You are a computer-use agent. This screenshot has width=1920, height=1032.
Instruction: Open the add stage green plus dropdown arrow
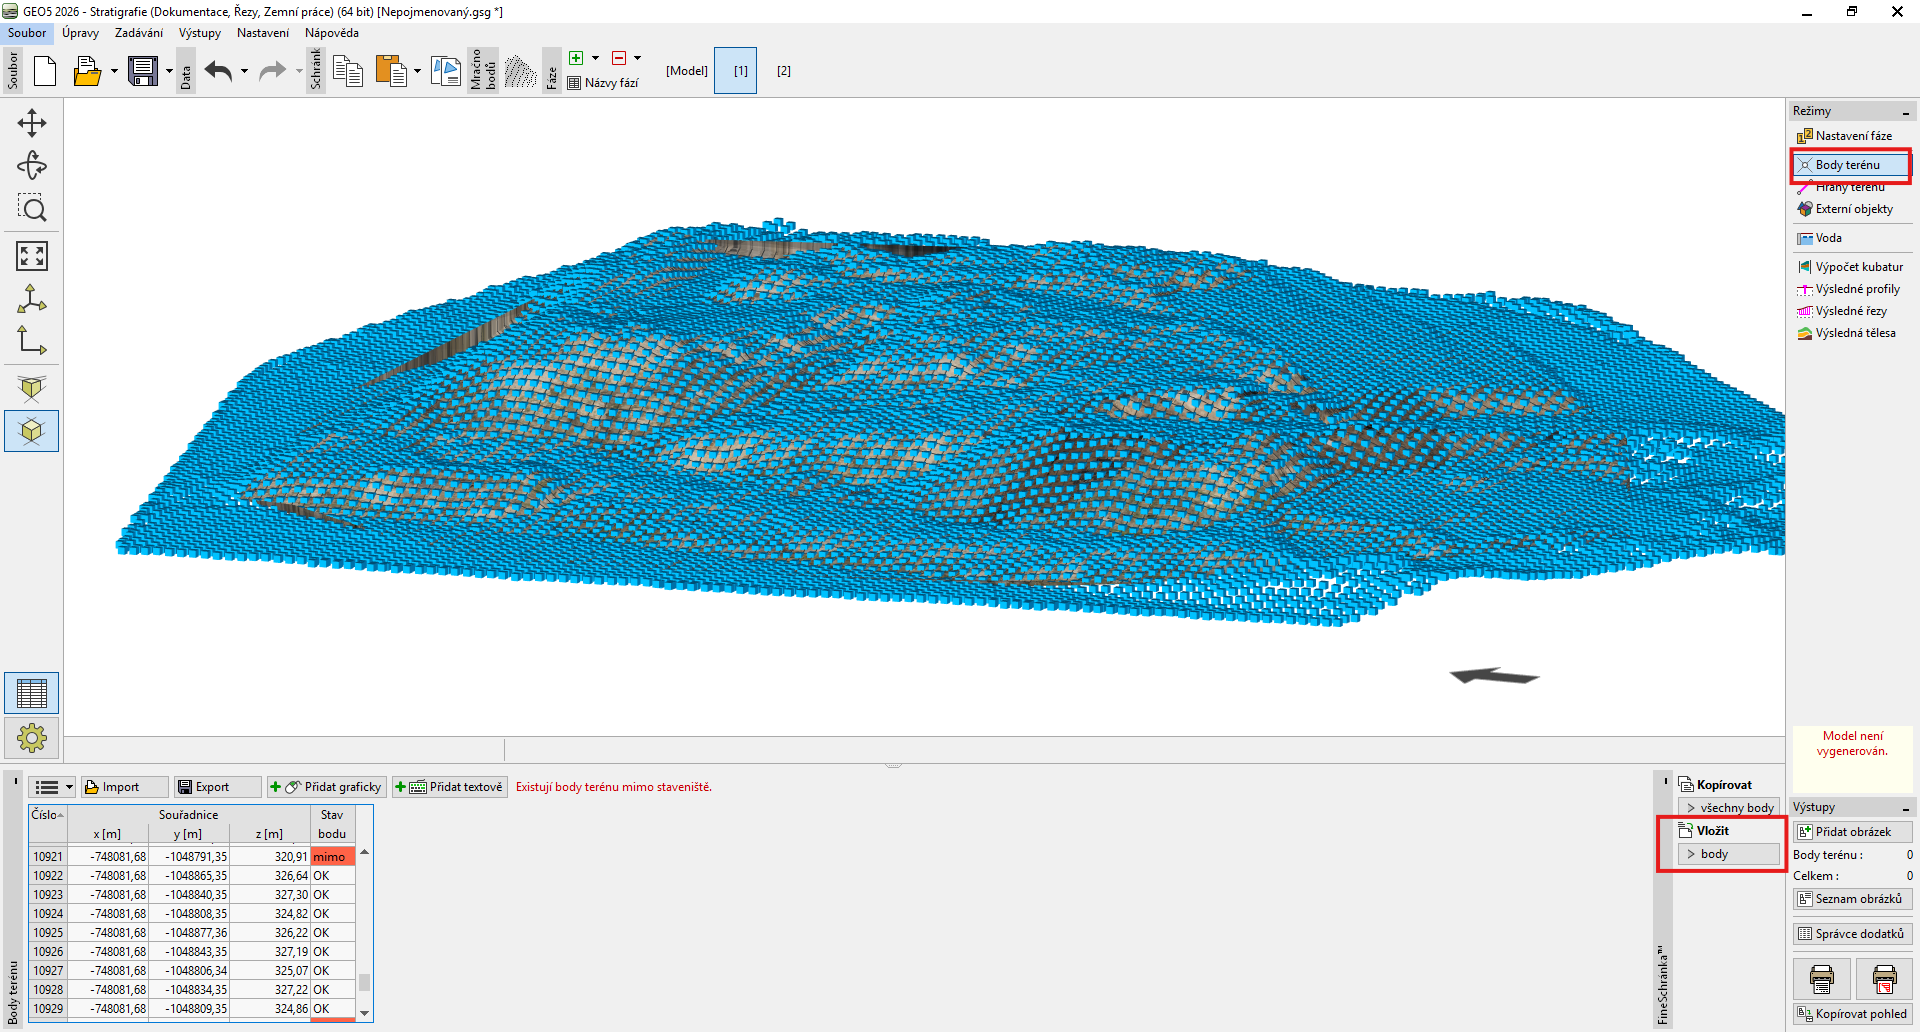[x=596, y=58]
